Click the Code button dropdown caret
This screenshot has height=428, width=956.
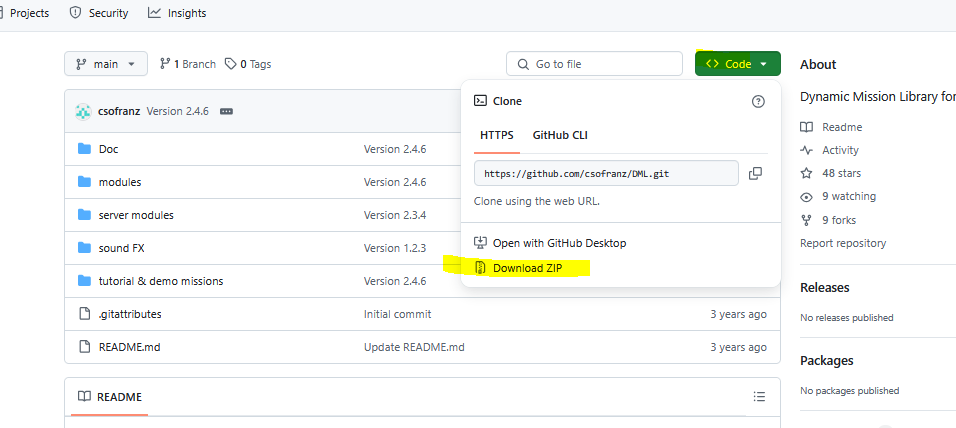click(763, 64)
